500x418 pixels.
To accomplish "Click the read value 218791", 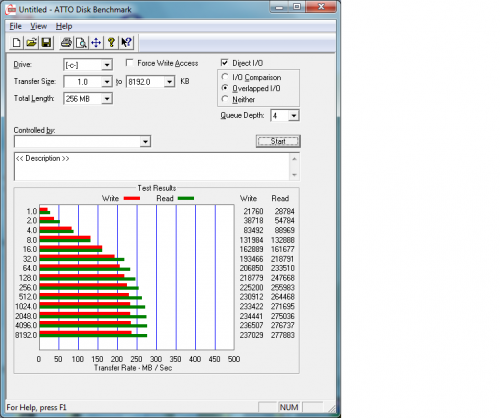I will point(283,259).
